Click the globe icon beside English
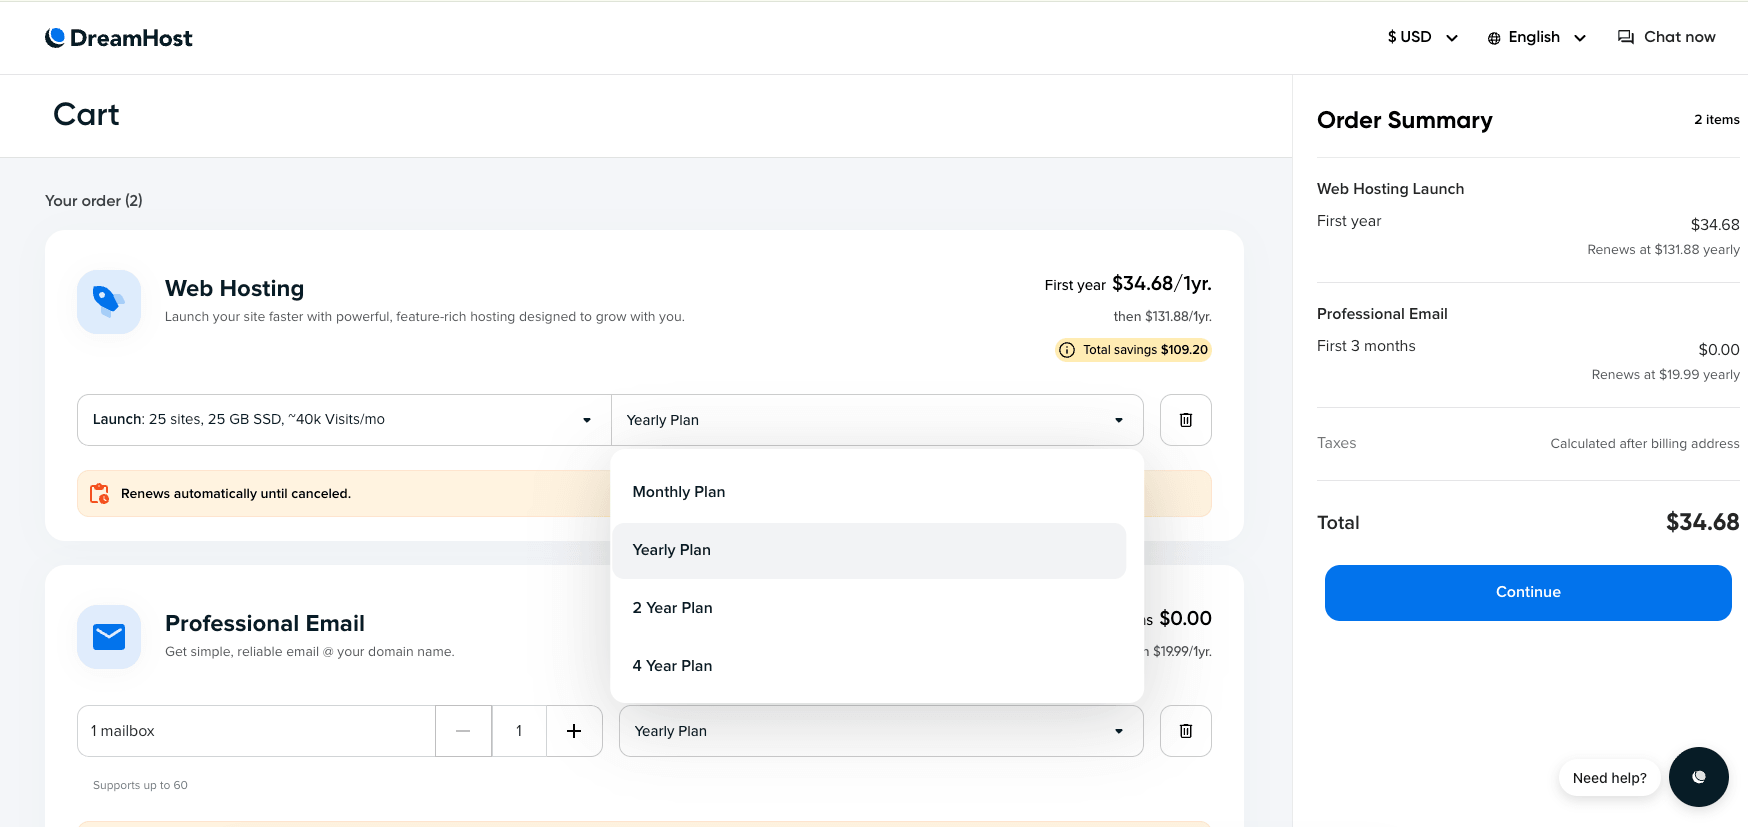 pyautogui.click(x=1494, y=38)
